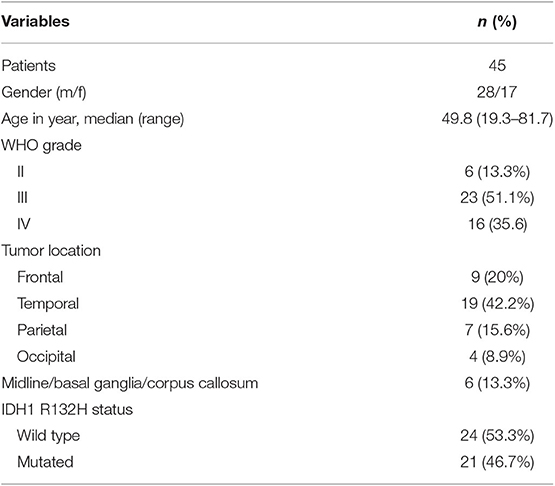The width and height of the screenshot is (555, 486).
Task: Click the IDH1 R132H status heading
Action: (x=67, y=410)
